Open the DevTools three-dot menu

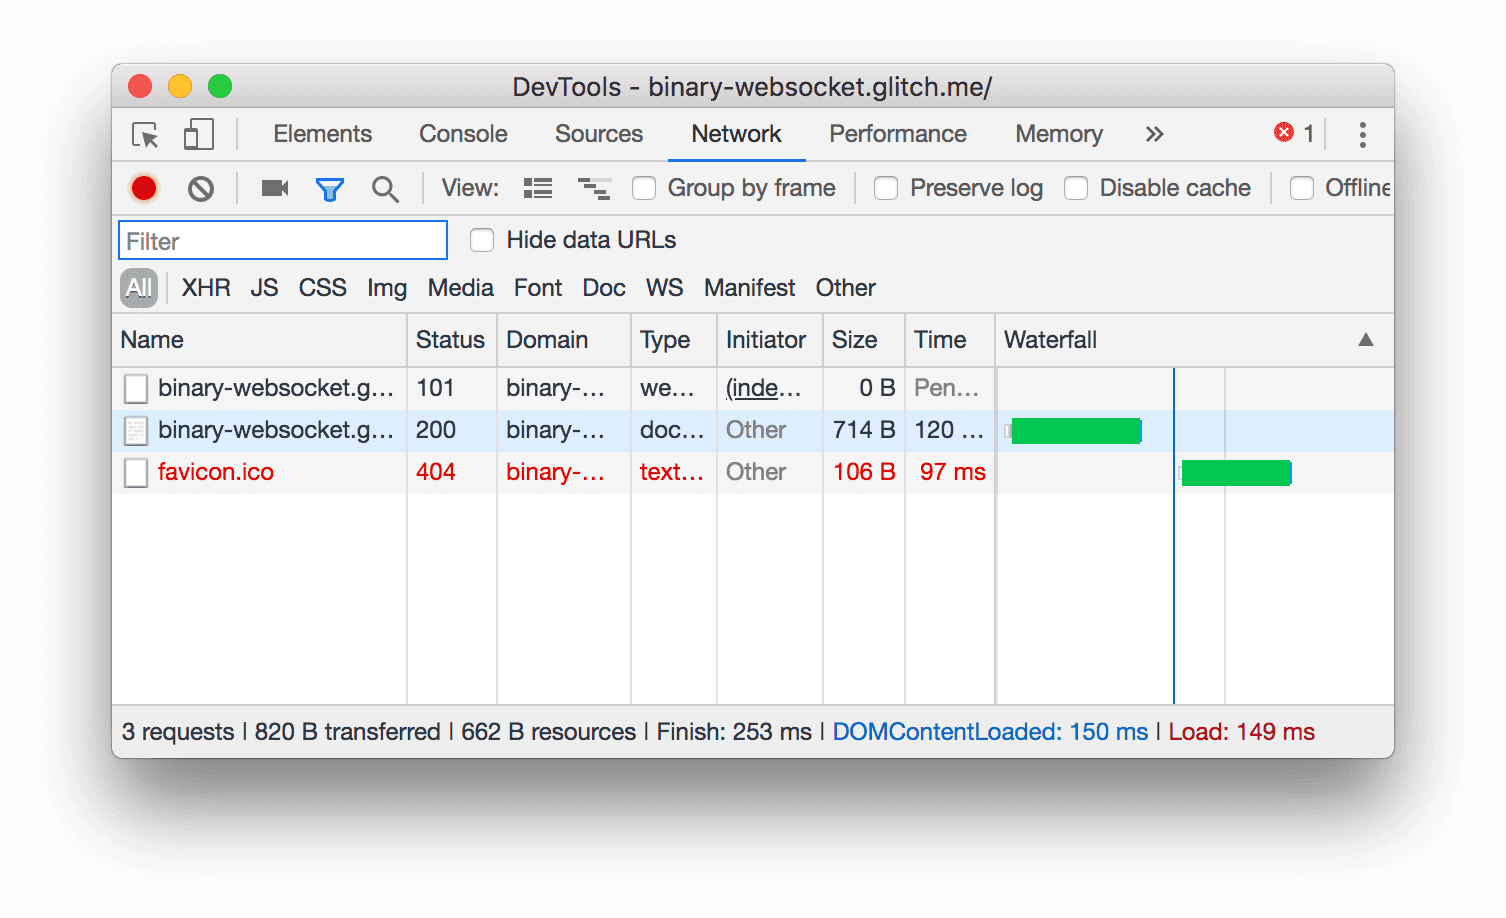1362,135
